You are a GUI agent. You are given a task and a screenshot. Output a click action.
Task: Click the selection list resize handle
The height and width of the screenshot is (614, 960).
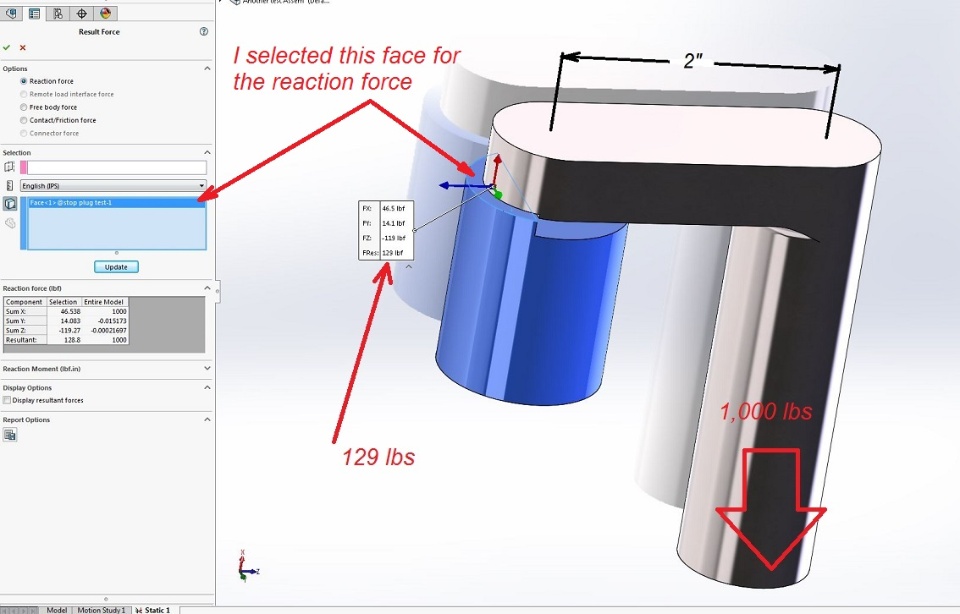tap(116, 253)
